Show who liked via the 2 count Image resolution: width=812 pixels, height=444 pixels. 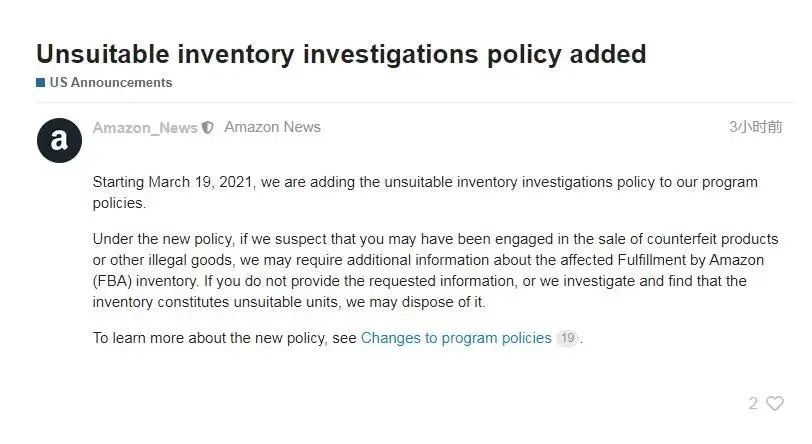pos(753,403)
